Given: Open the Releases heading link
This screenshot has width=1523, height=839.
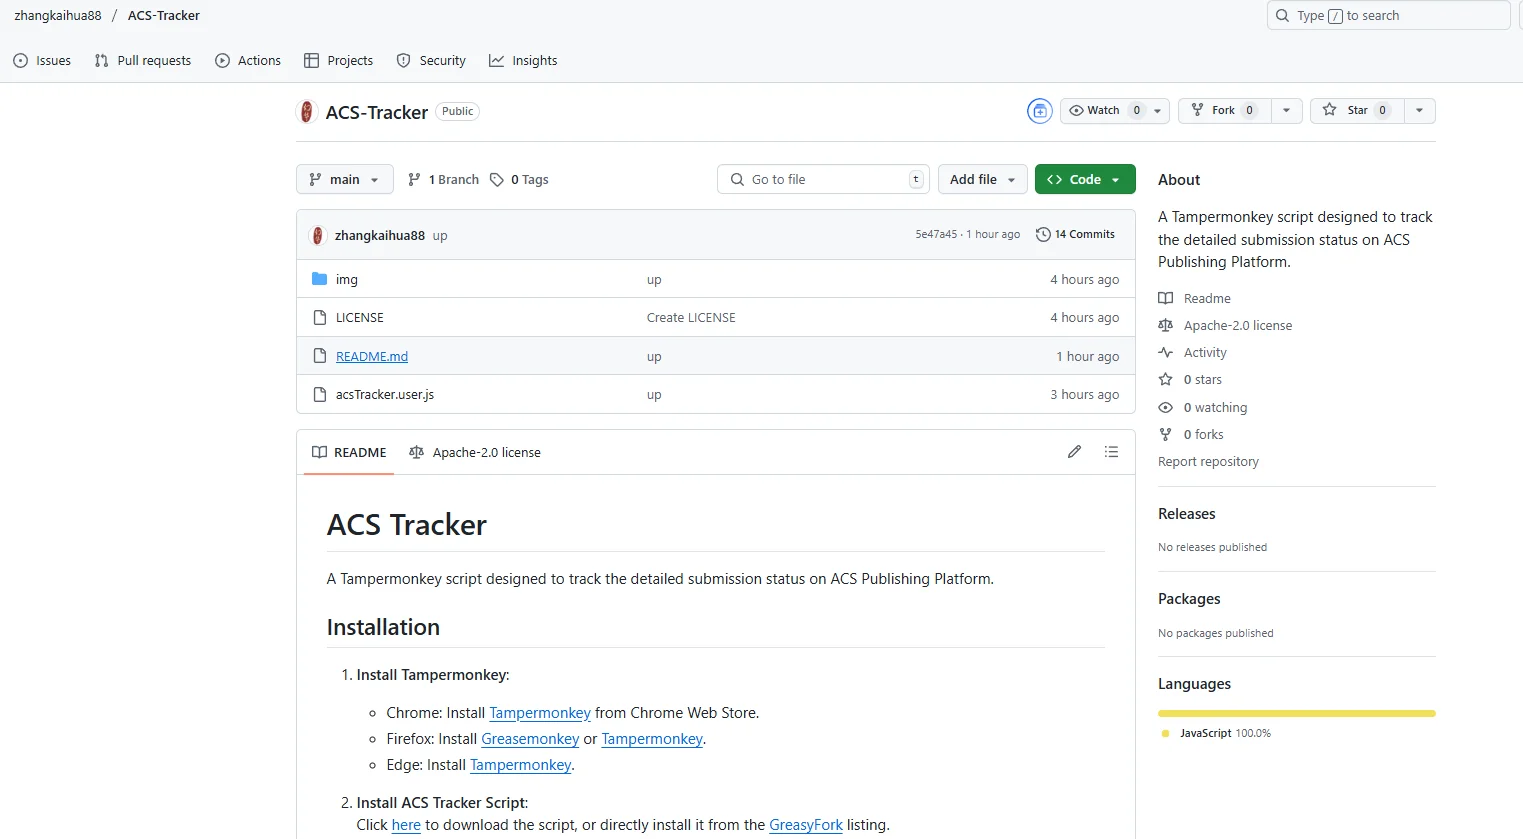Looking at the screenshot, I should pyautogui.click(x=1187, y=513).
